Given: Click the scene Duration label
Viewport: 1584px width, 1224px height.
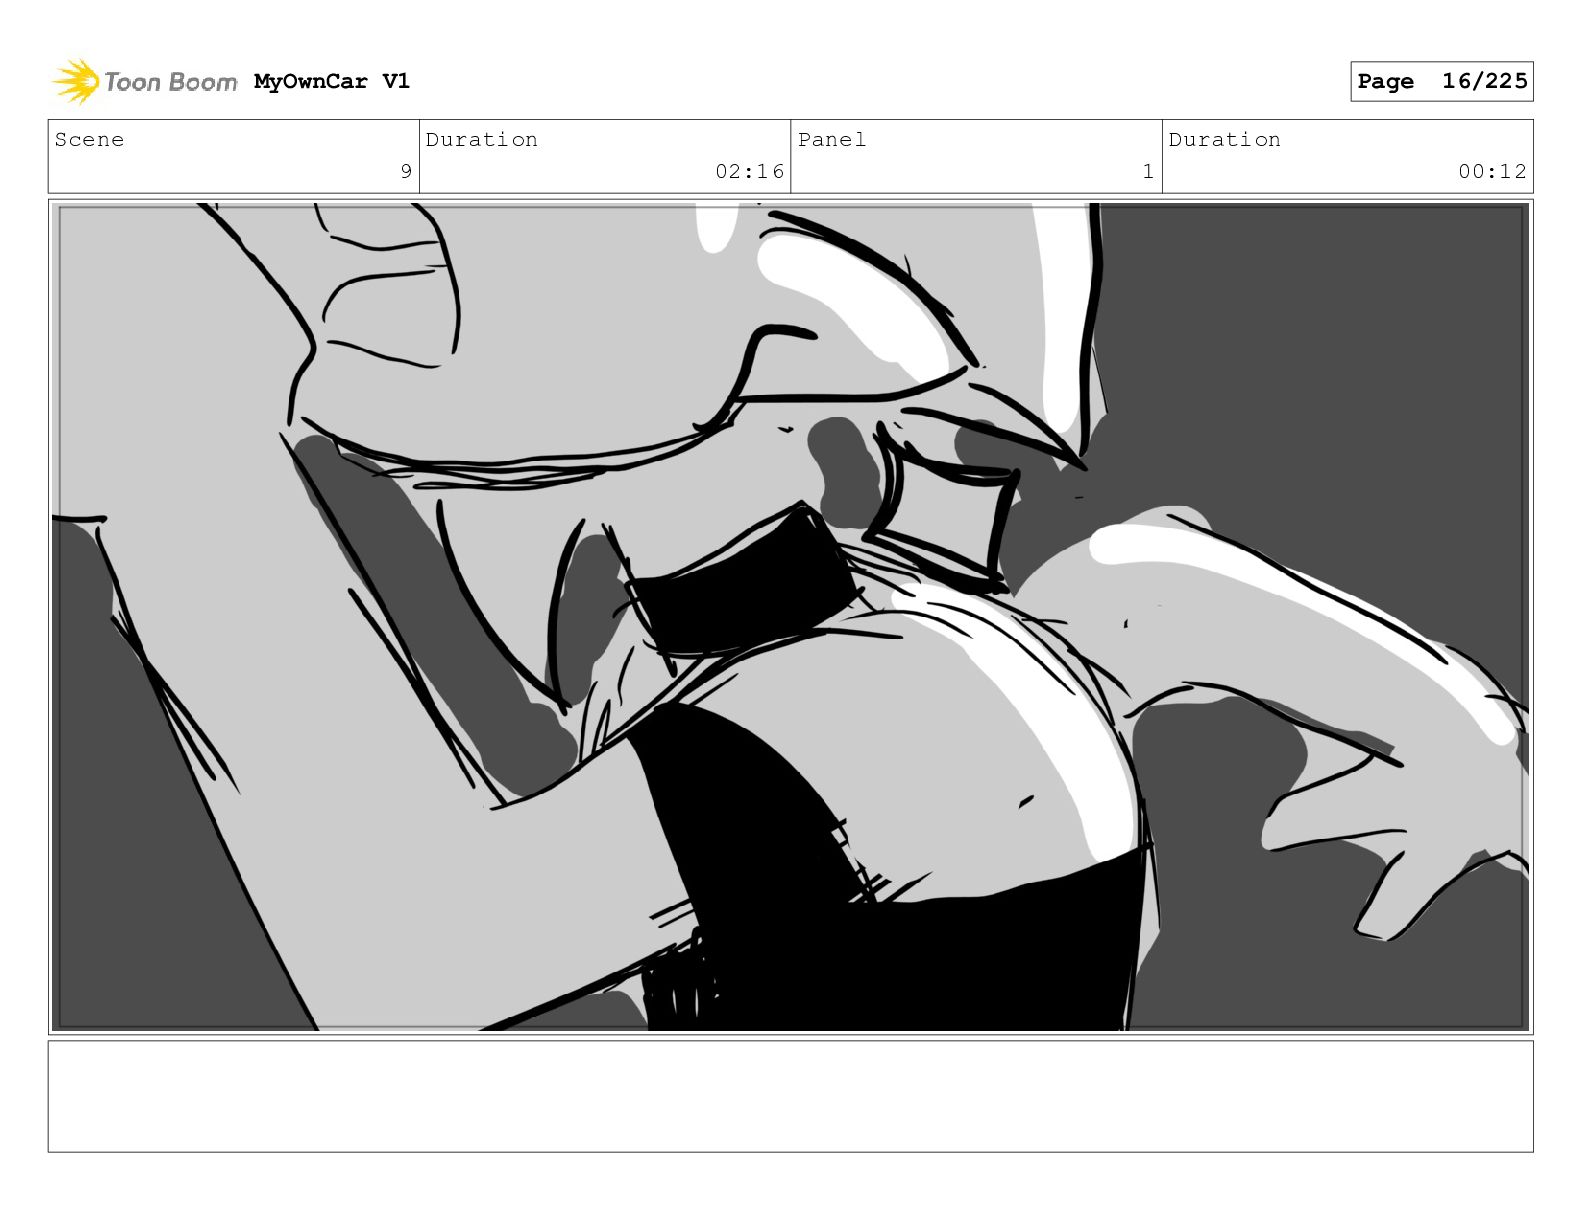Looking at the screenshot, I should tap(481, 140).
